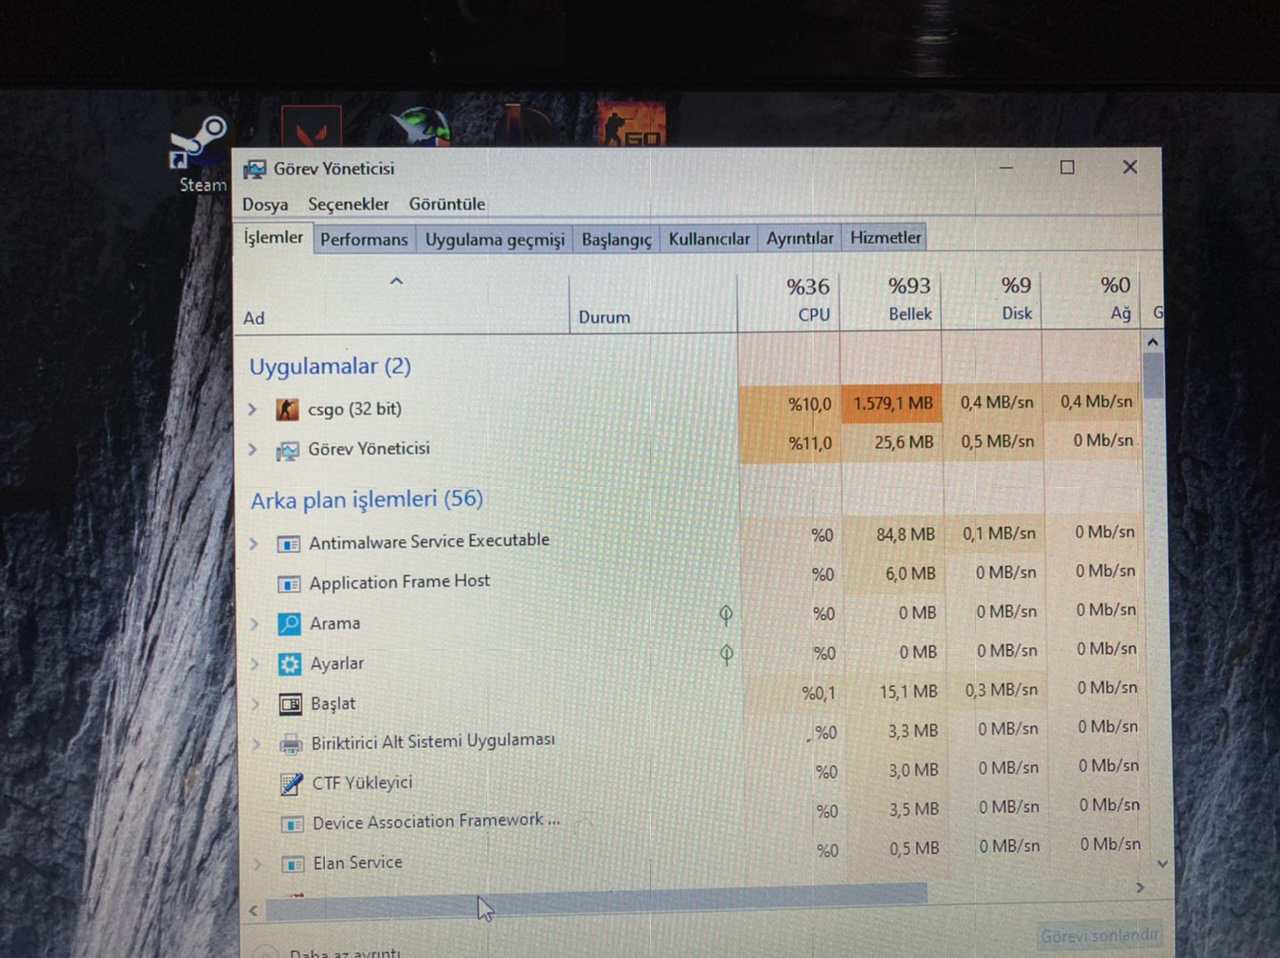Expand the Ayarlar process row
This screenshot has width=1280, height=958.
click(x=255, y=664)
